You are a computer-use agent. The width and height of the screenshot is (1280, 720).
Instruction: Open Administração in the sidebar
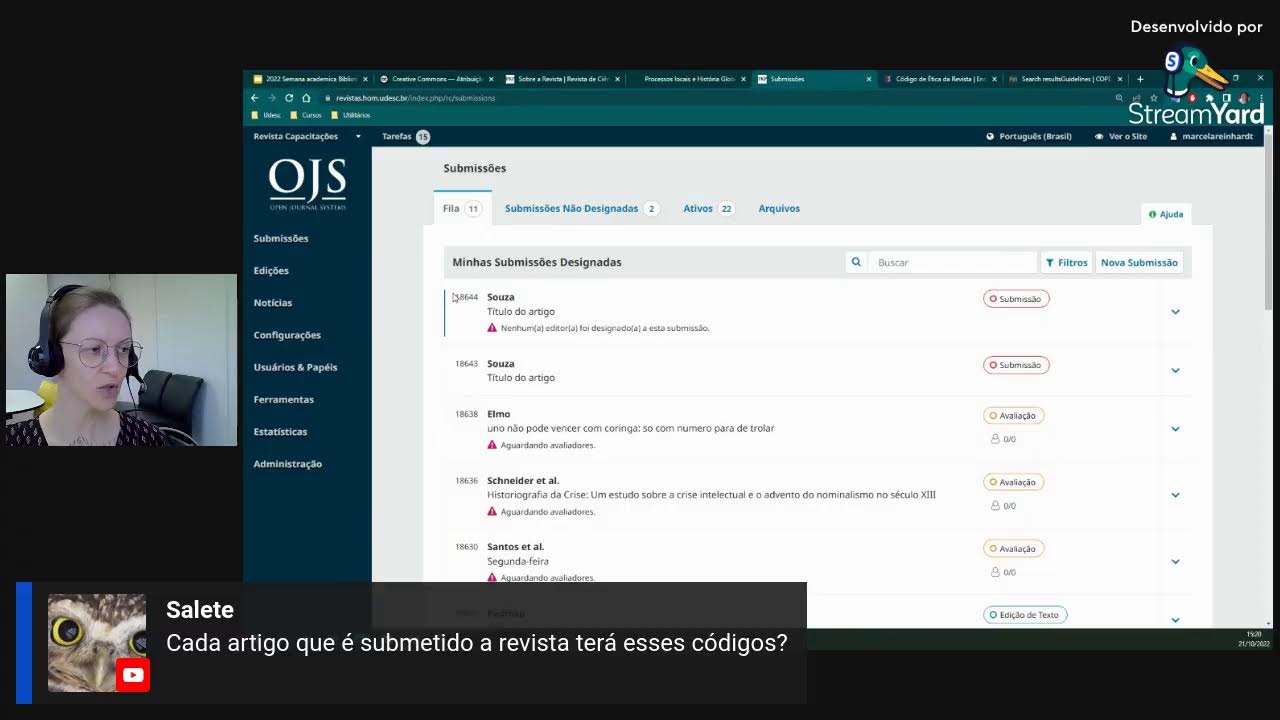tap(288, 464)
